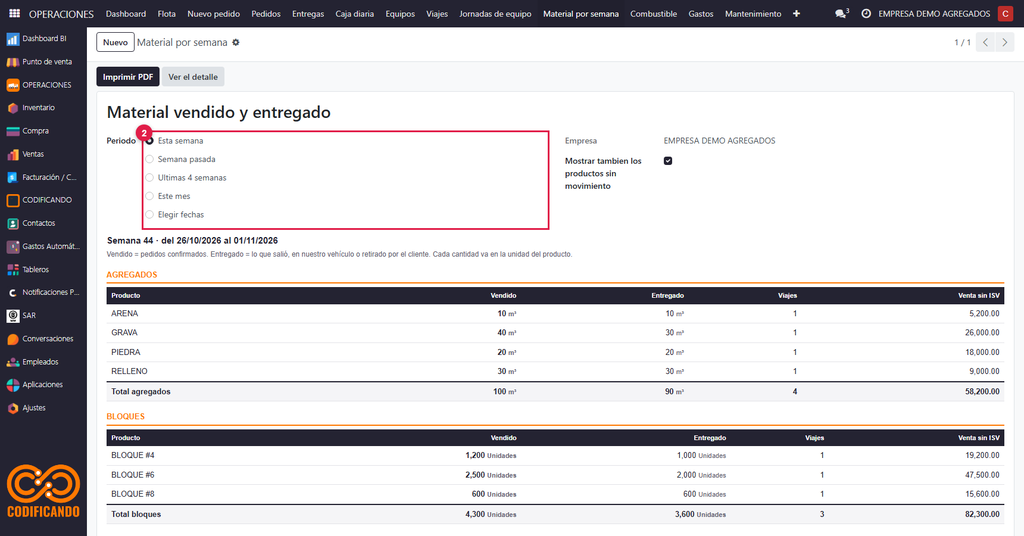Screen dimensions: 1024x536
Task: Open Inventario app
Action: point(43,108)
